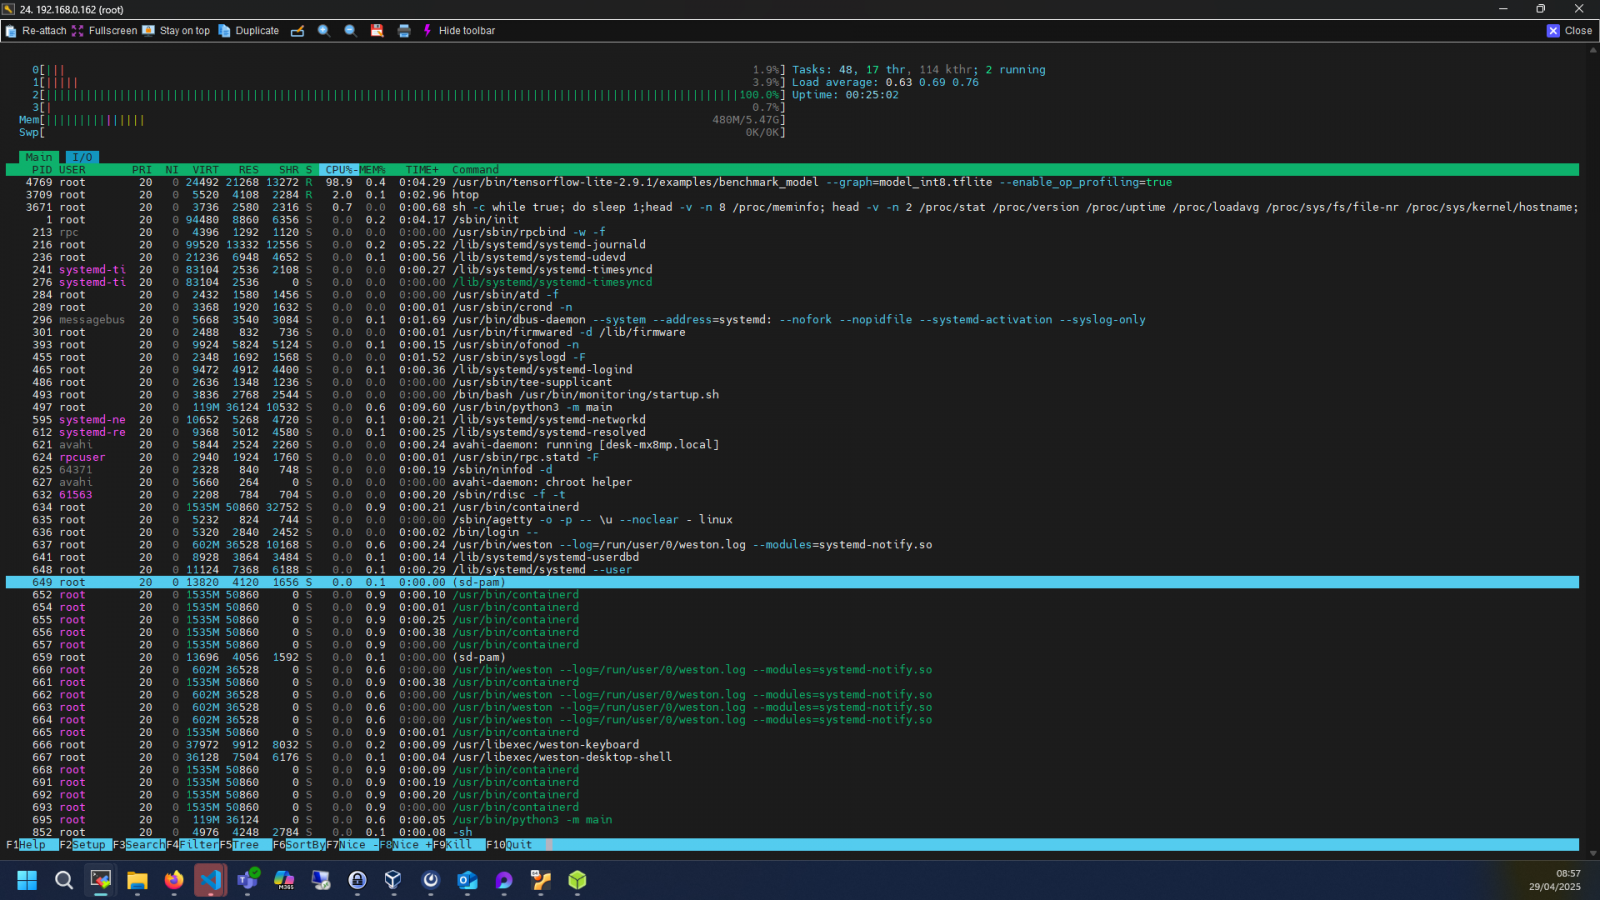
Task: Open Firefox from the taskbar
Action: (x=174, y=880)
